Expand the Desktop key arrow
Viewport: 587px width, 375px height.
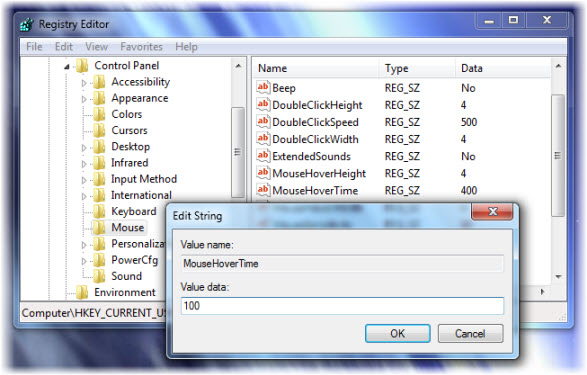pyautogui.click(x=84, y=147)
